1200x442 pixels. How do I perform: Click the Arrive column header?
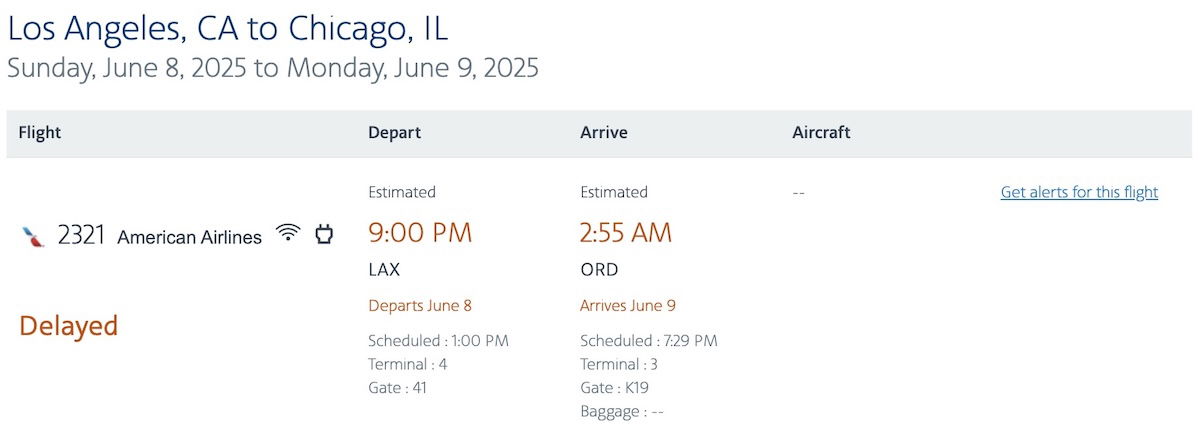604,132
